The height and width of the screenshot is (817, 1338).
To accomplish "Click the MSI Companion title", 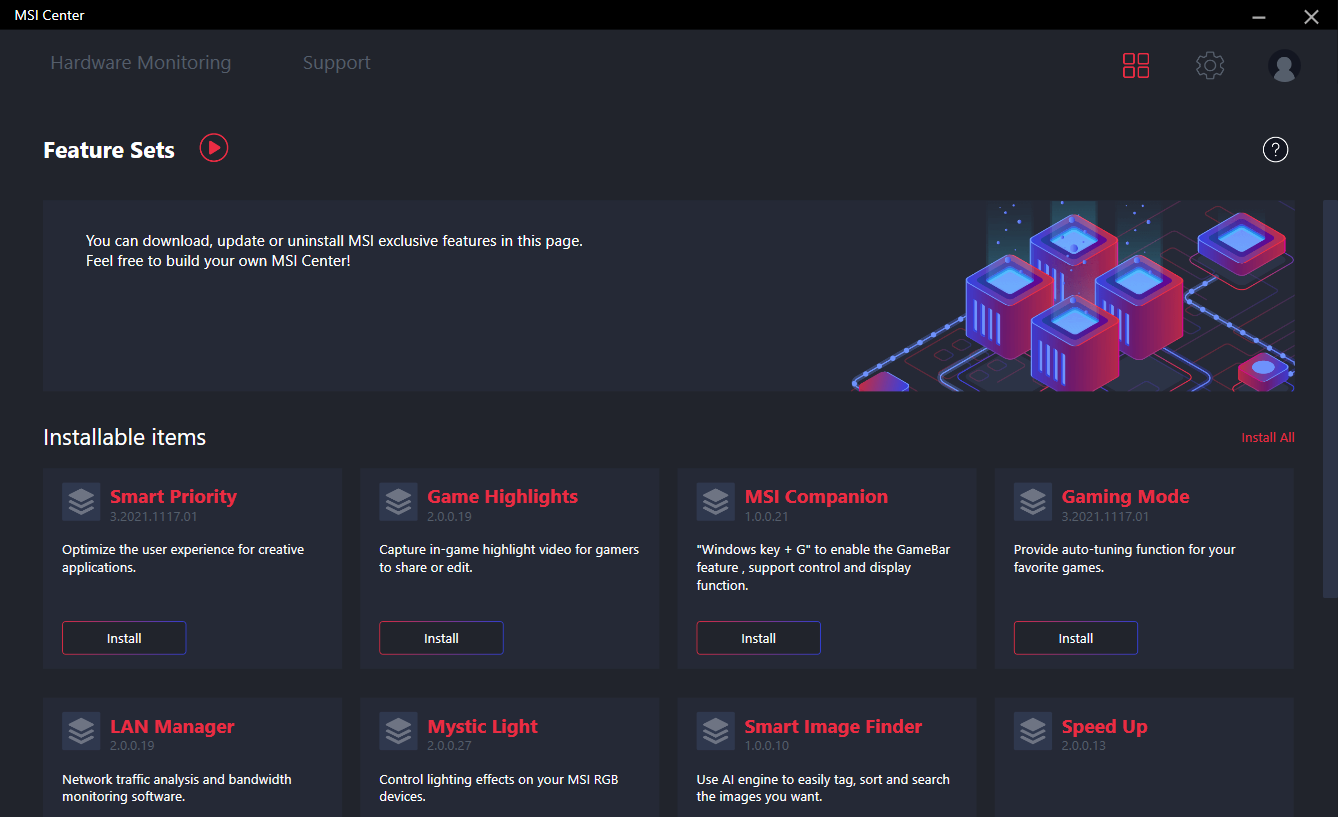I will coord(816,497).
